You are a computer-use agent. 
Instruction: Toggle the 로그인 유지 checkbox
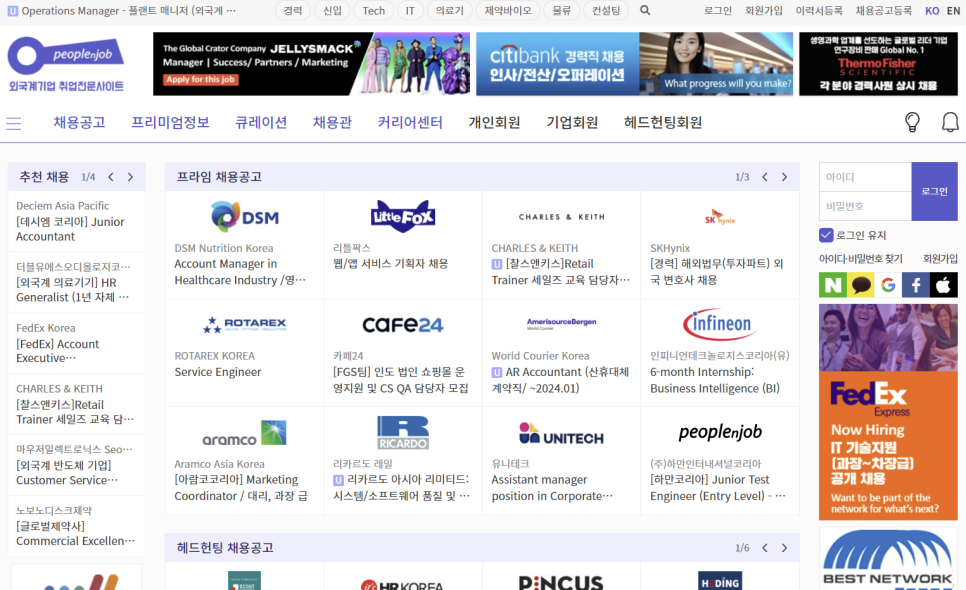[x=826, y=235]
